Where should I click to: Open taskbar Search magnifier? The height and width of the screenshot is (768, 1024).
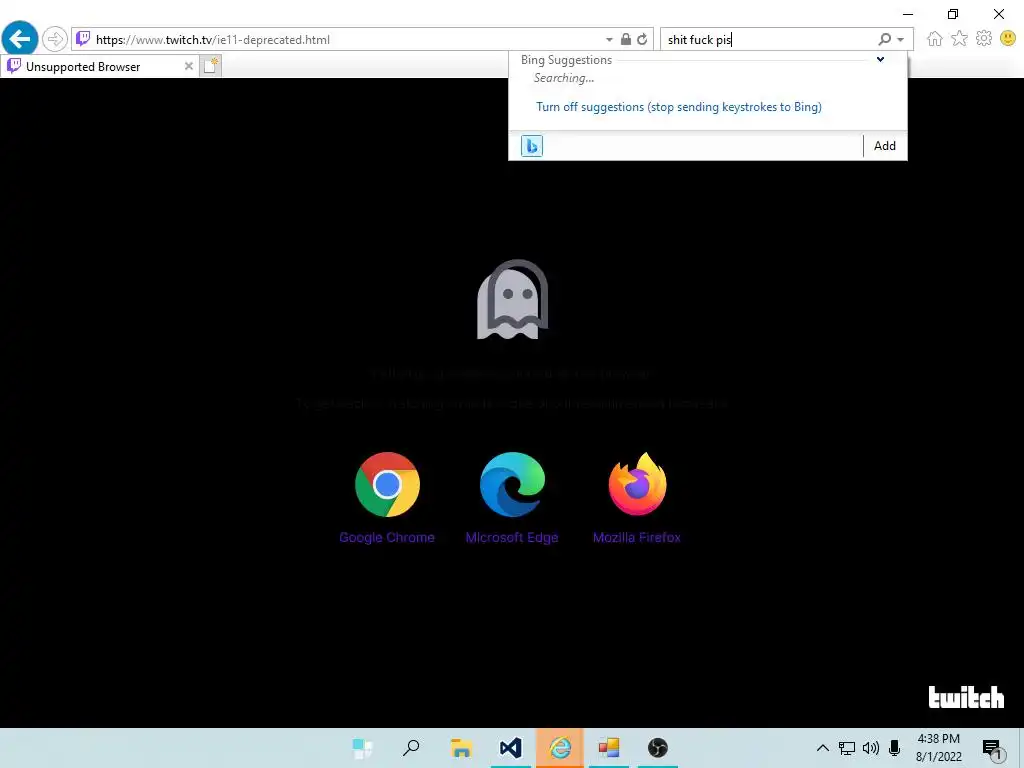(x=411, y=748)
